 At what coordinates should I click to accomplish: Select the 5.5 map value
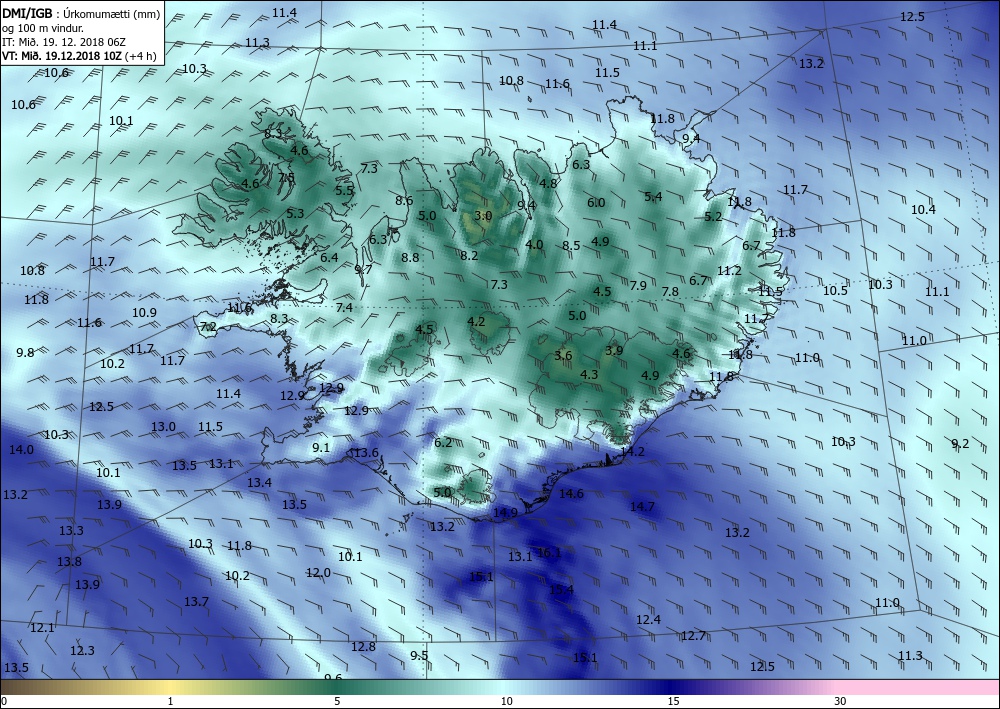tap(344, 190)
